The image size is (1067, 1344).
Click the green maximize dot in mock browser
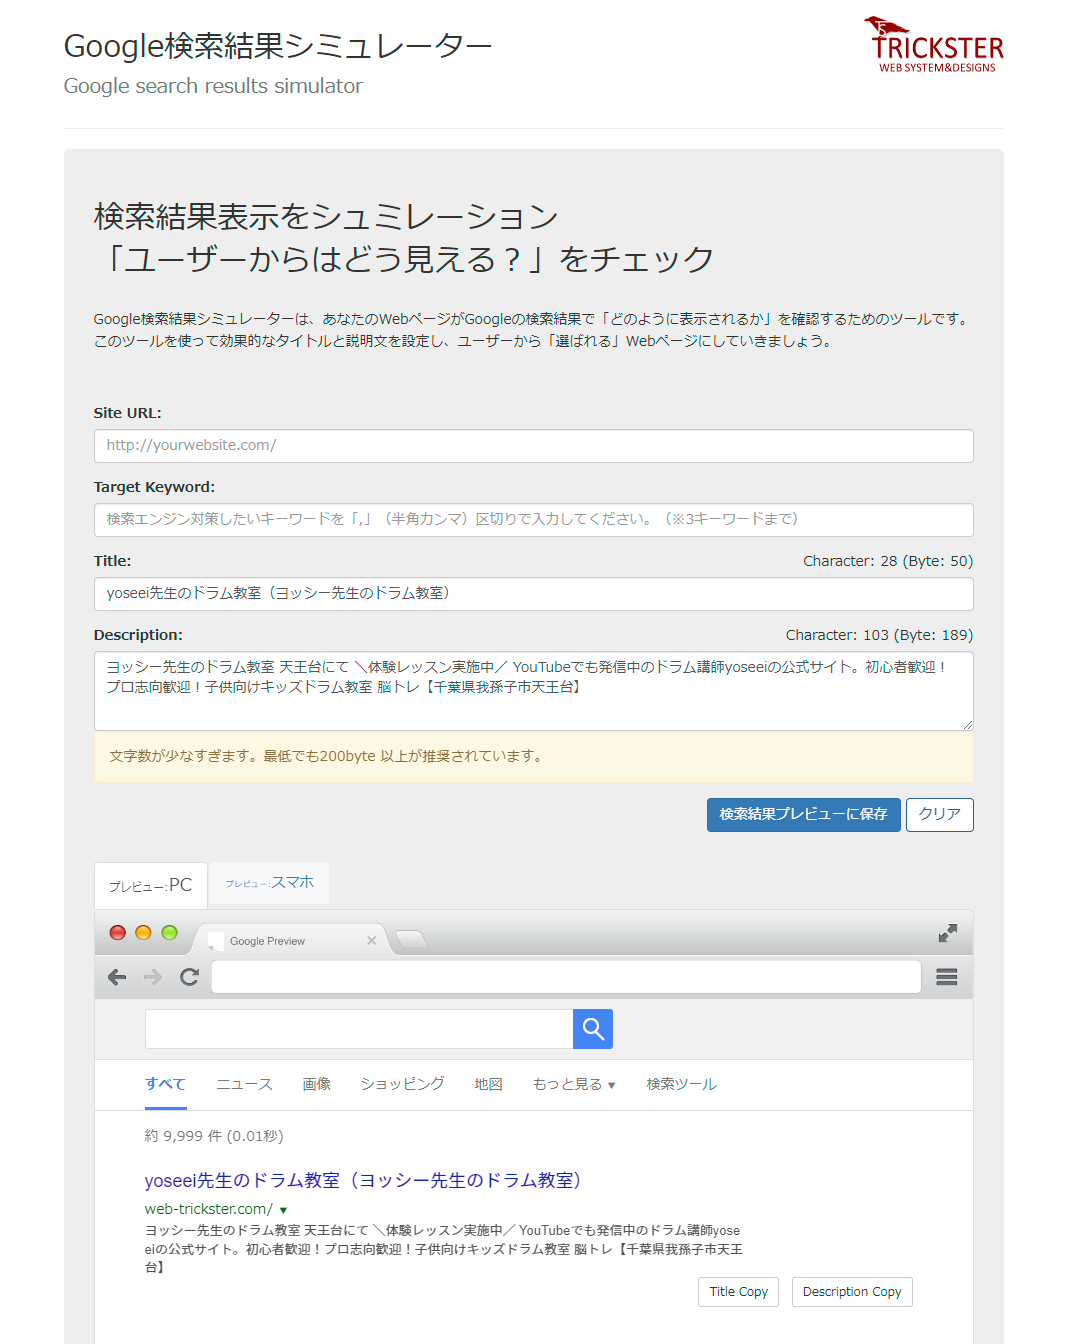[169, 932]
